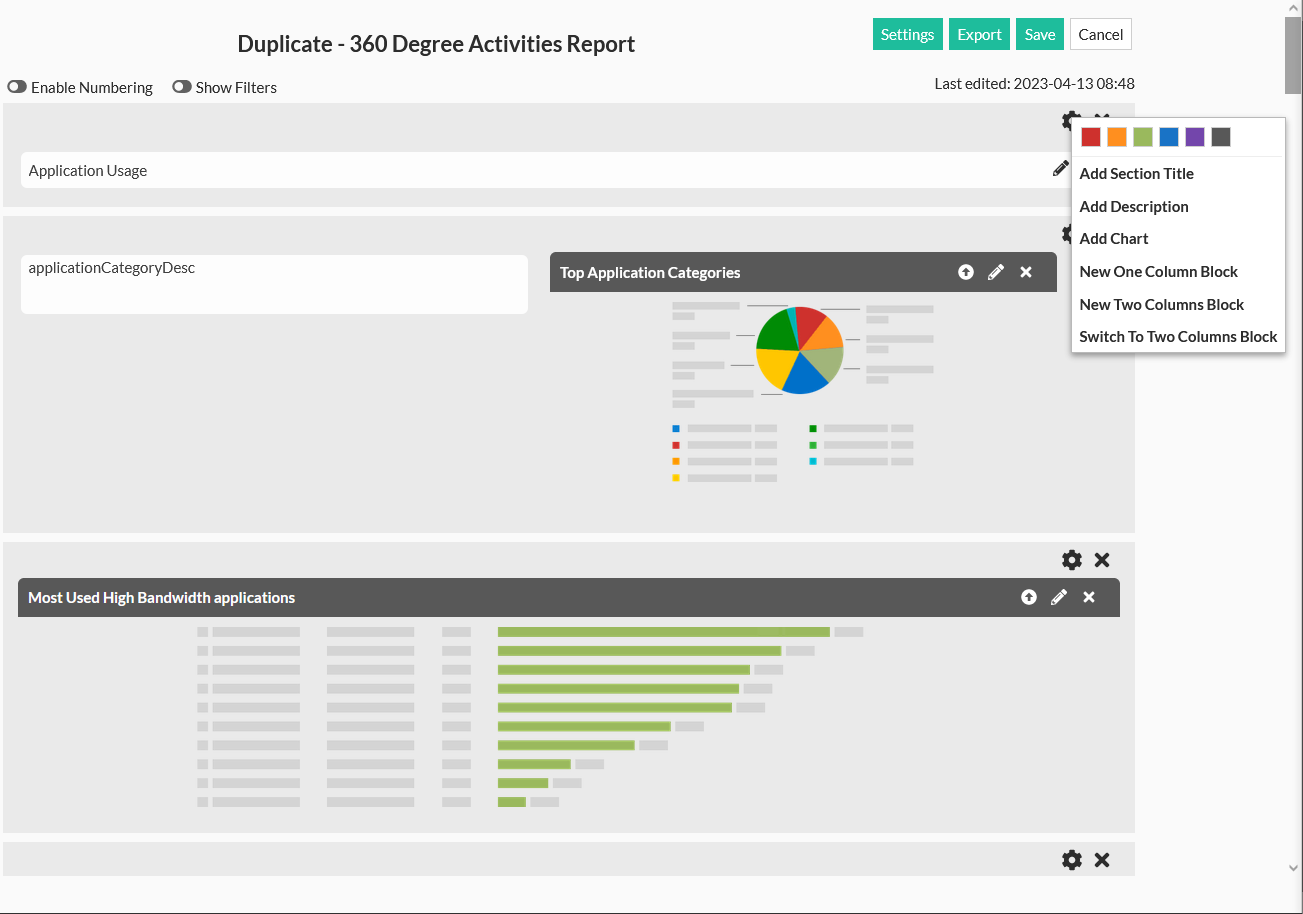This screenshot has width=1303, height=914.
Task: Toggle Show Filters on
Action: (x=182, y=87)
